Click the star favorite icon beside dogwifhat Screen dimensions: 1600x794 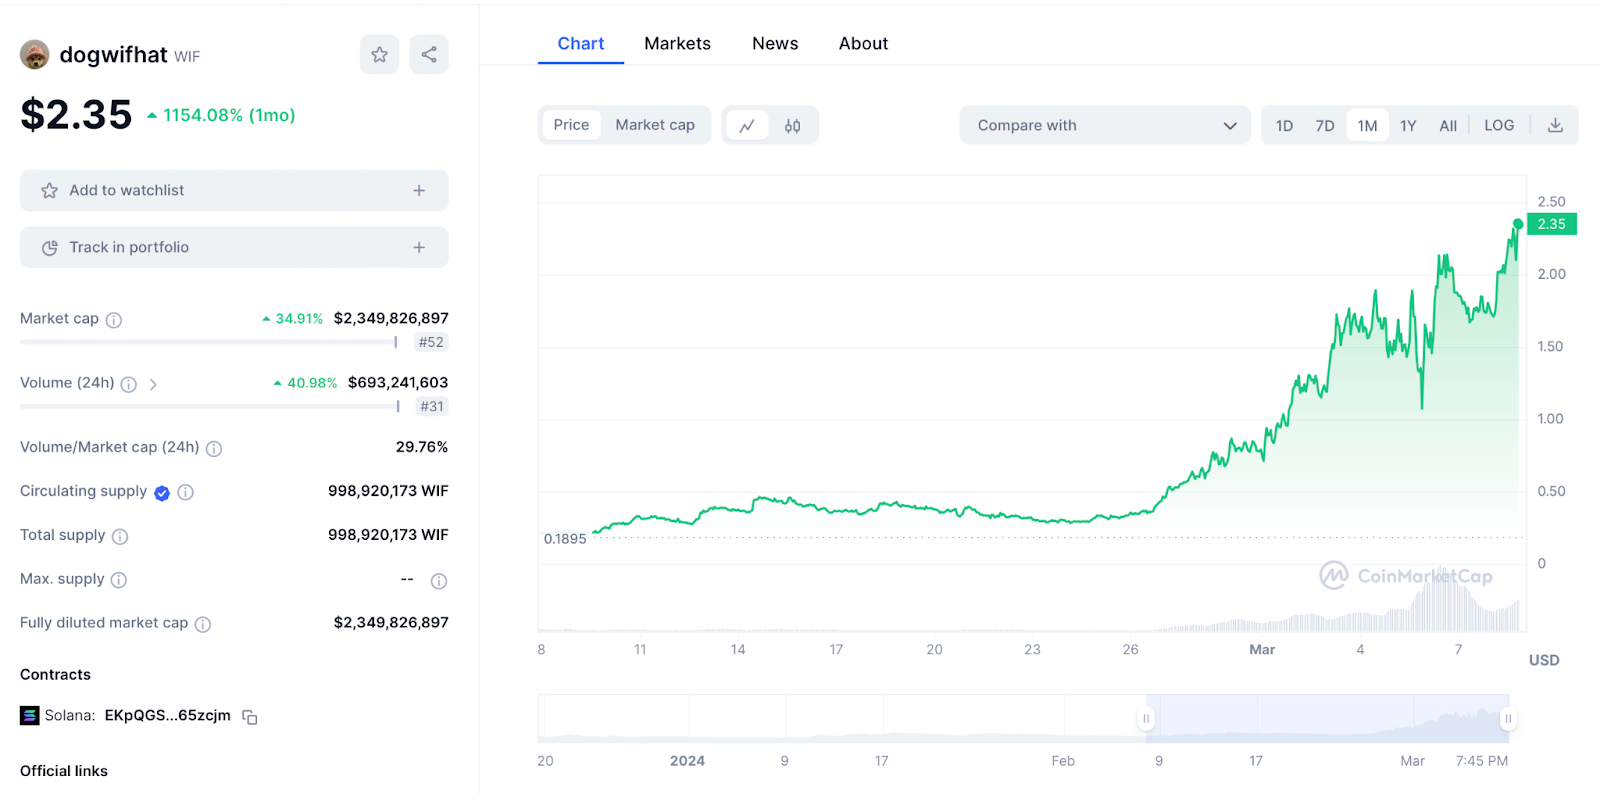[x=379, y=55]
